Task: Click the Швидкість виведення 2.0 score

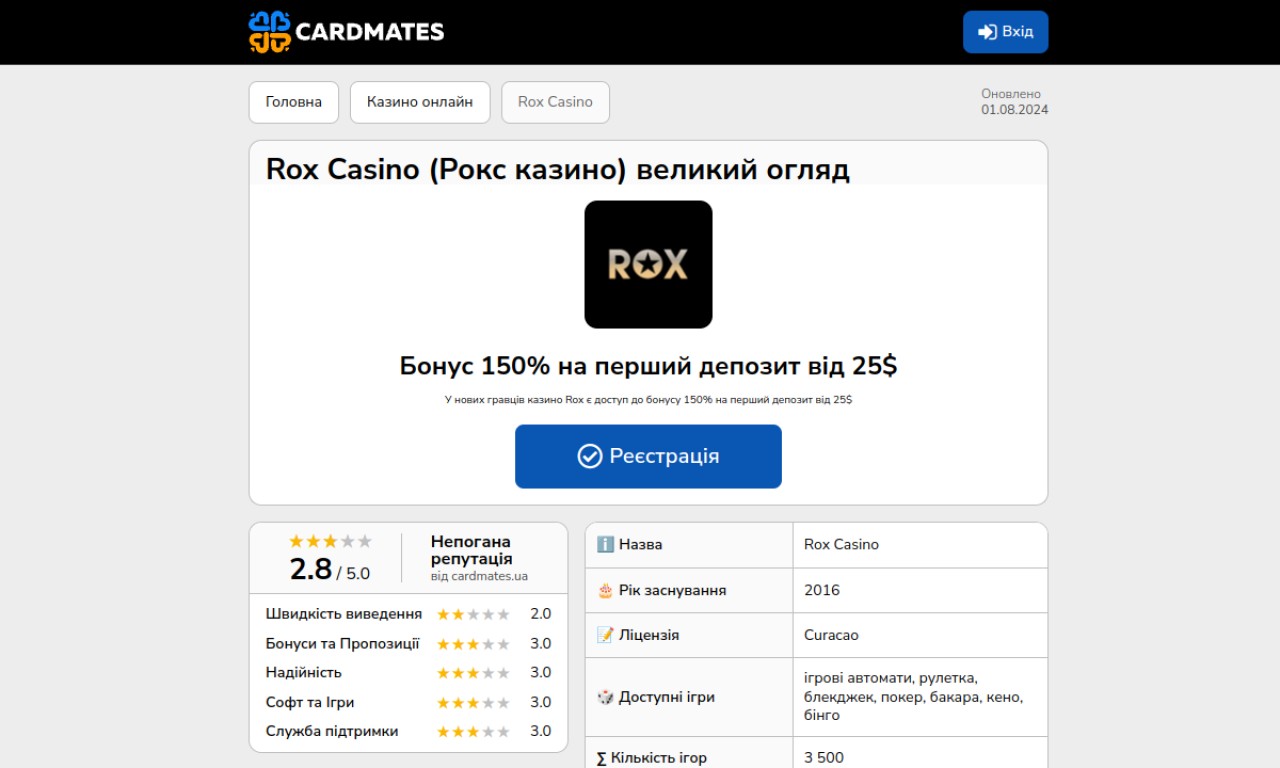Action: [540, 614]
